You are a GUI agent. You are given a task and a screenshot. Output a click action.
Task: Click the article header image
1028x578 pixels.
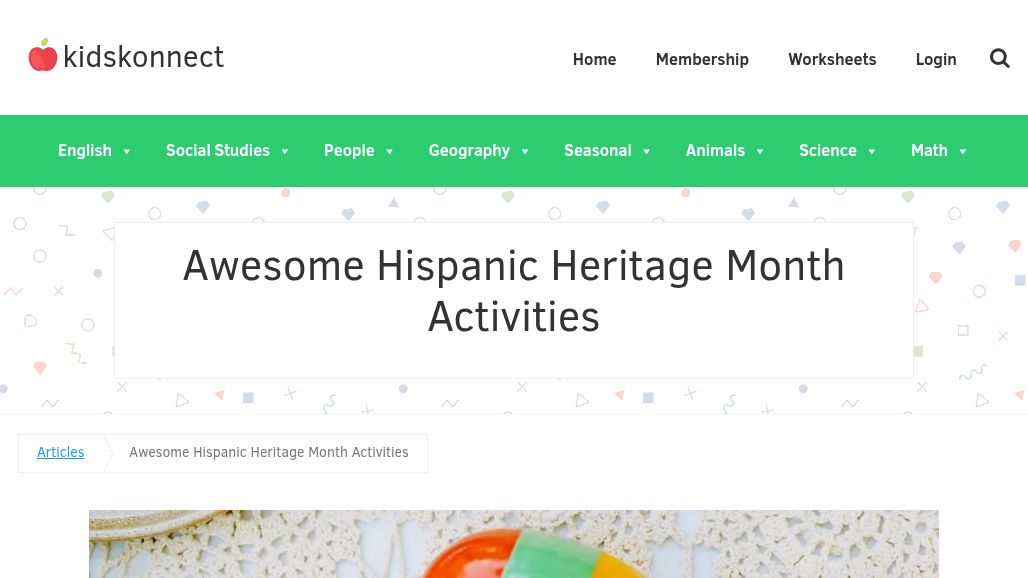pyautogui.click(x=514, y=544)
